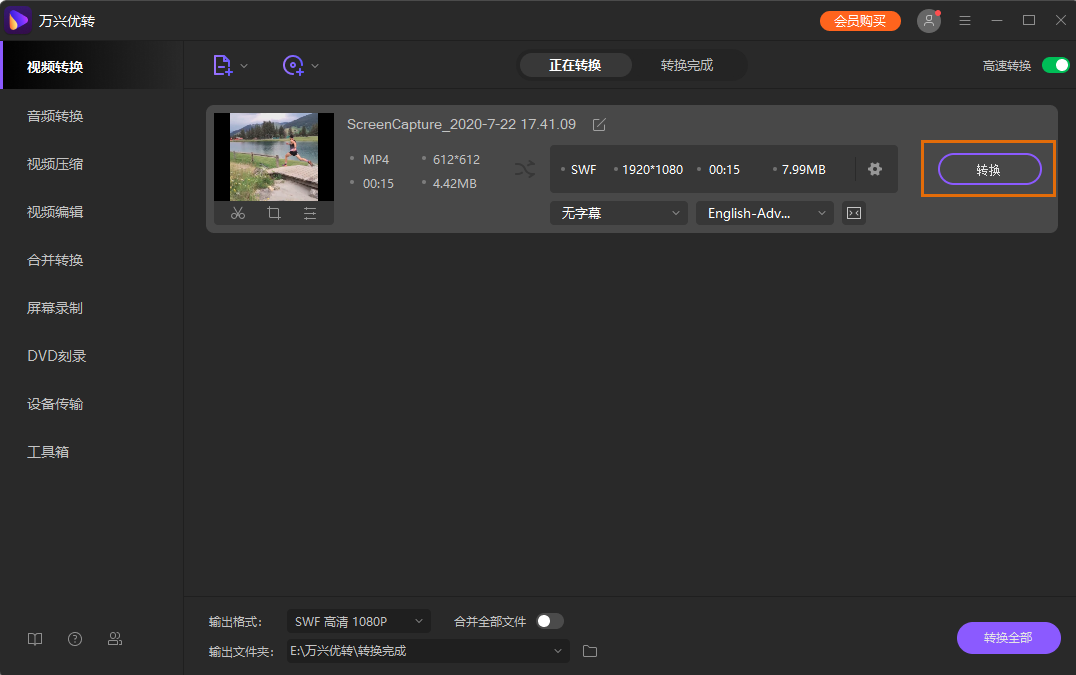Select the scissors trim icon on the thumbnail
Image resolution: width=1076 pixels, height=675 pixels.
(x=238, y=212)
